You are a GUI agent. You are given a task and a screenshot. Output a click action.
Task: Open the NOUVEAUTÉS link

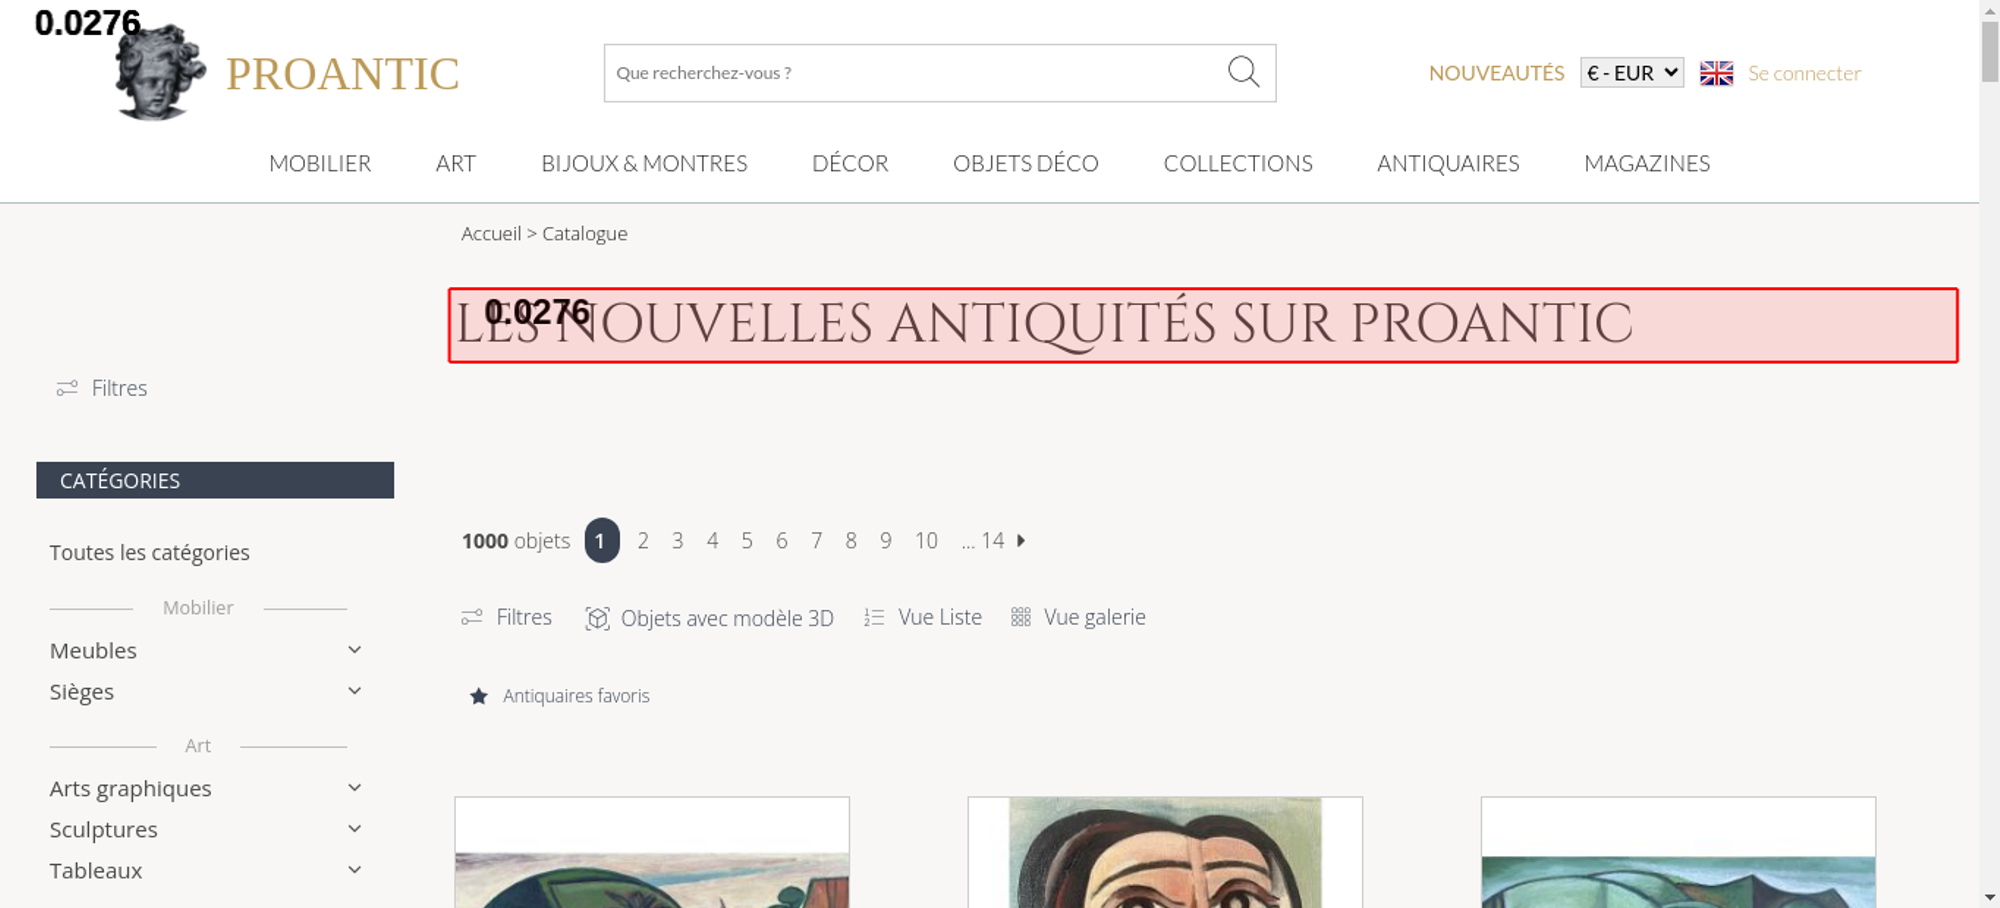click(1496, 73)
